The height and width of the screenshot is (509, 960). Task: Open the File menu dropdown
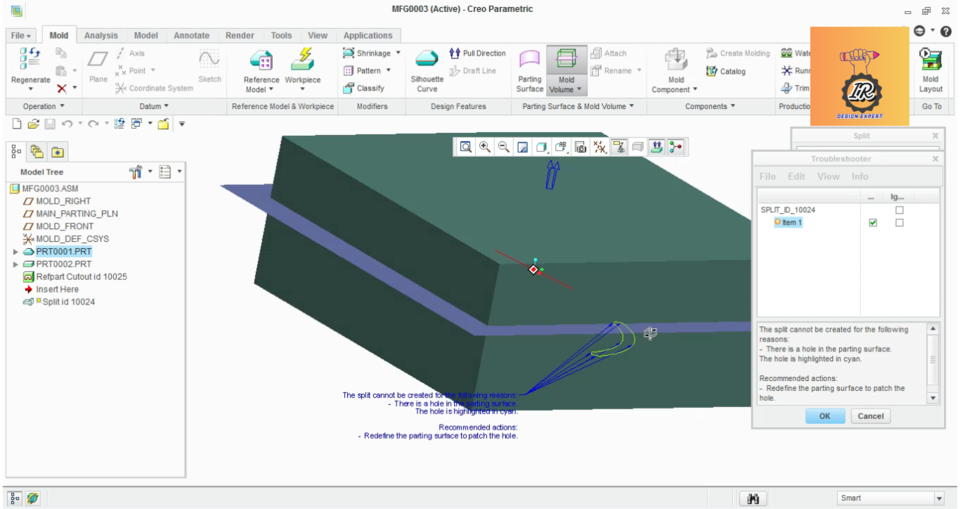click(21, 36)
